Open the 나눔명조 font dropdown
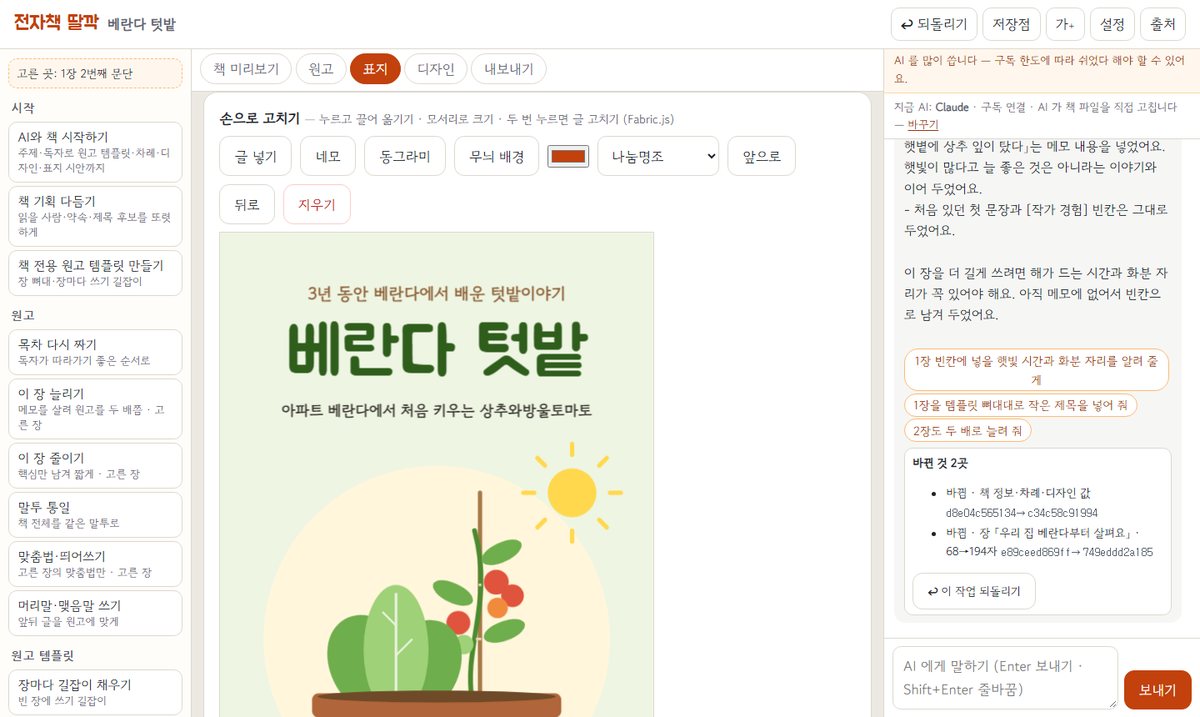Image resolution: width=1200 pixels, height=717 pixels. (x=658, y=156)
